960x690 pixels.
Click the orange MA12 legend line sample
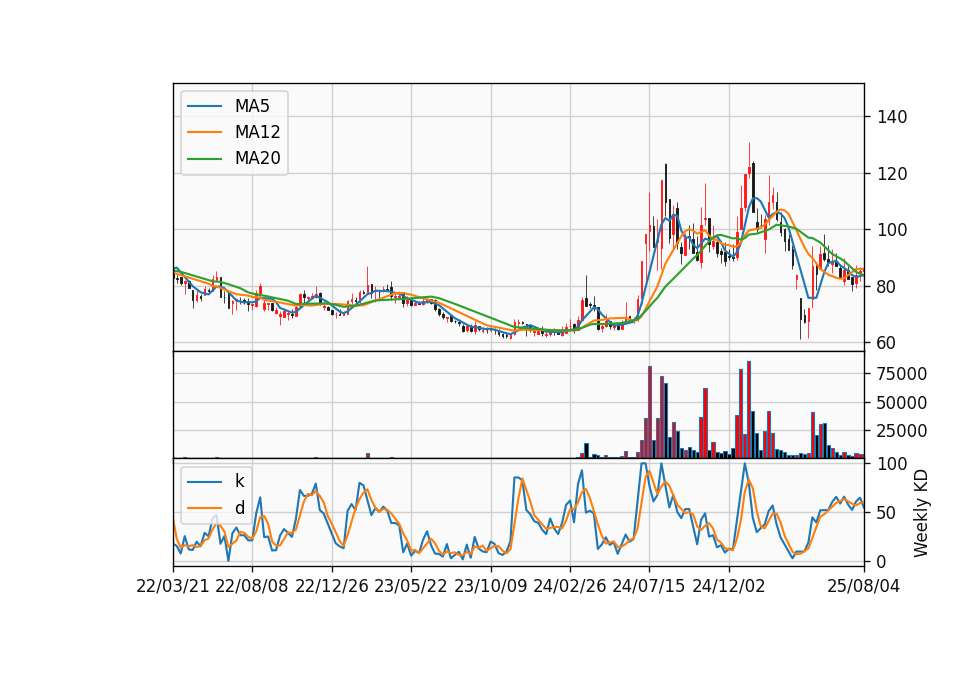(204, 132)
